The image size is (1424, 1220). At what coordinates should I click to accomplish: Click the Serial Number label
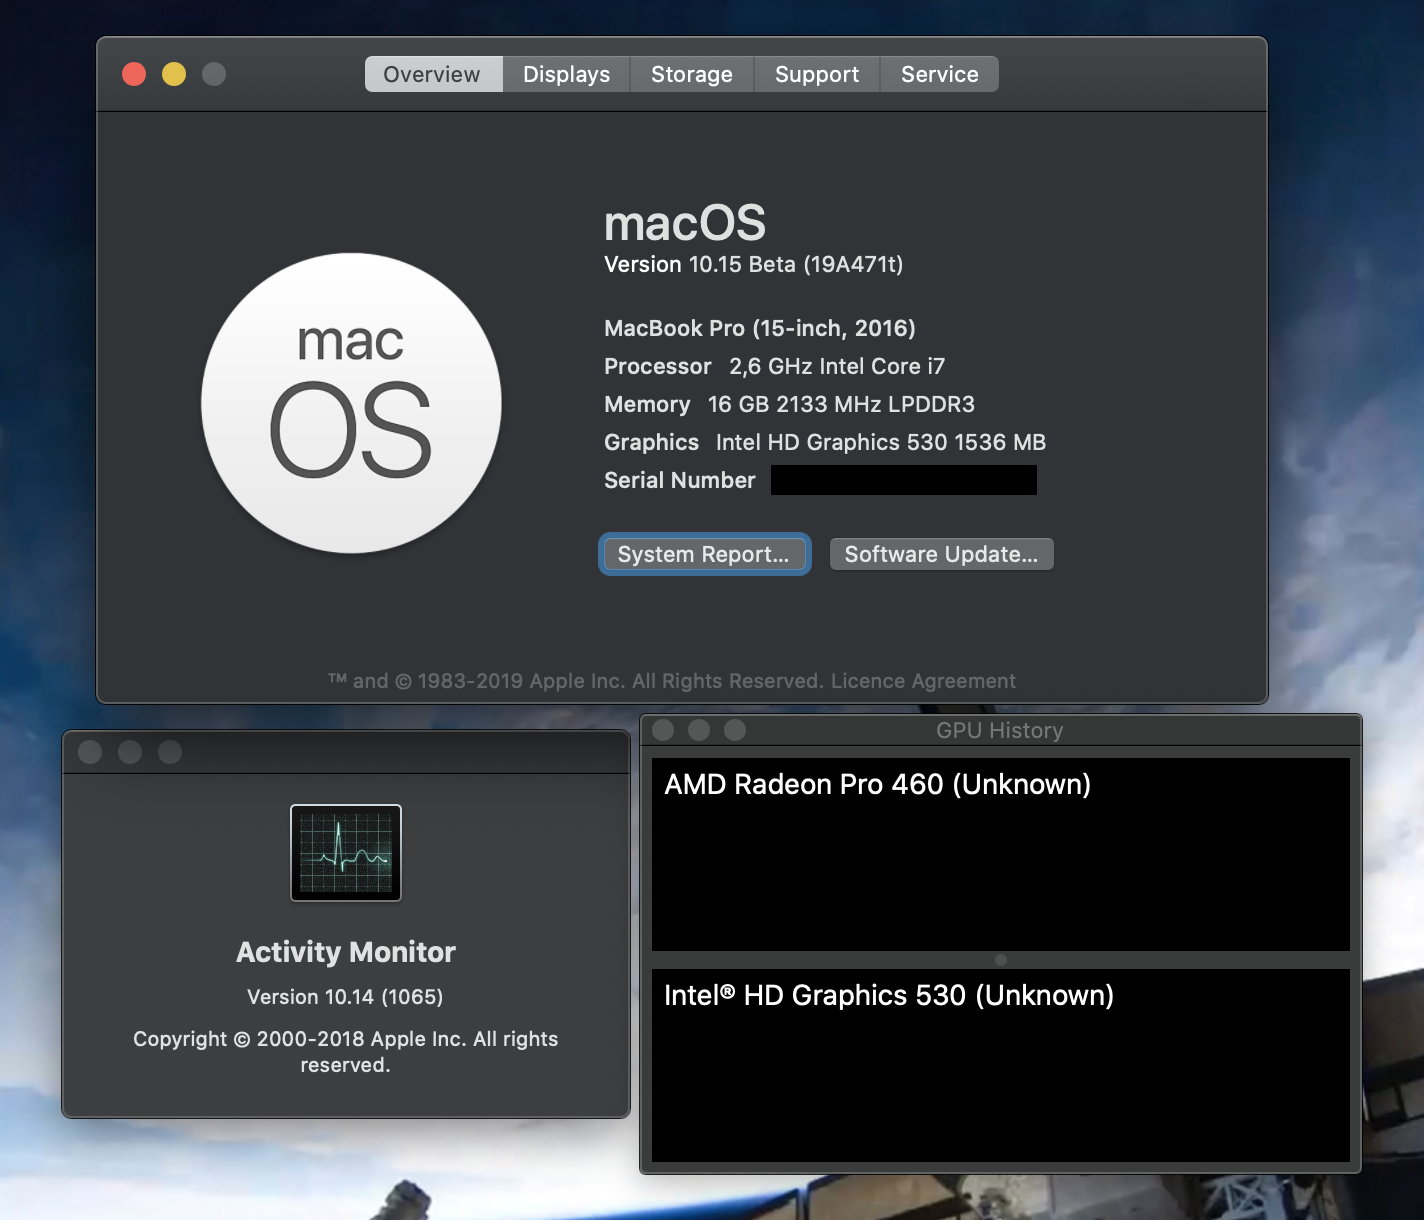point(680,480)
